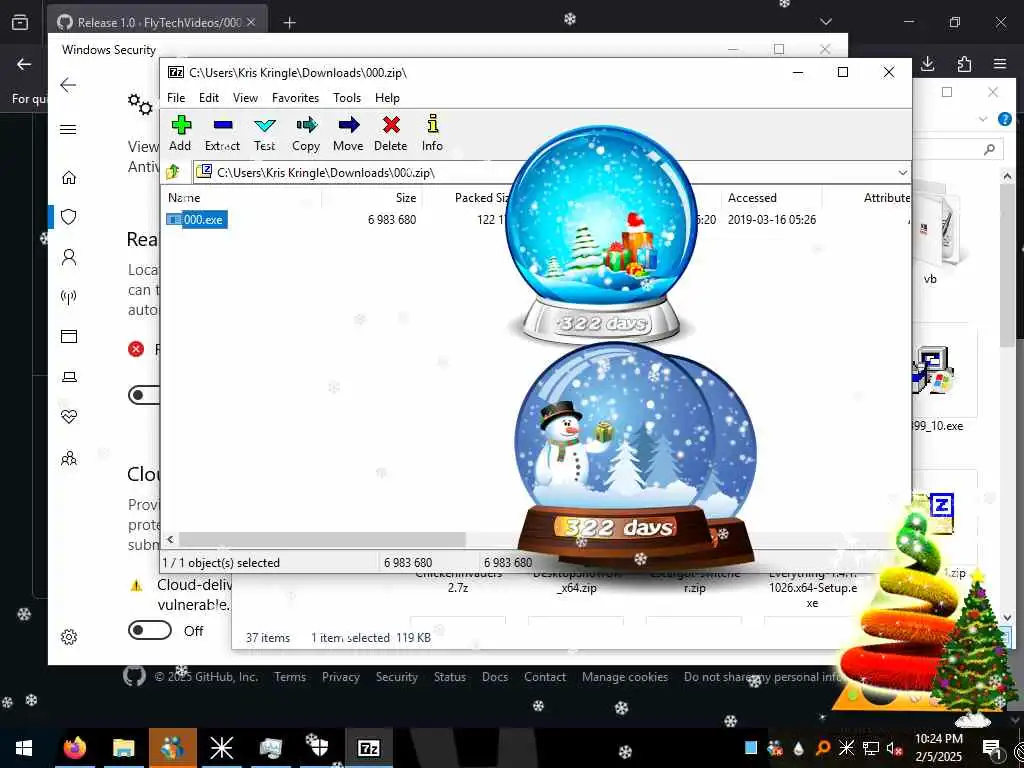Open Account protection in Windows Security sidebar
The height and width of the screenshot is (768, 1024).
69,257
